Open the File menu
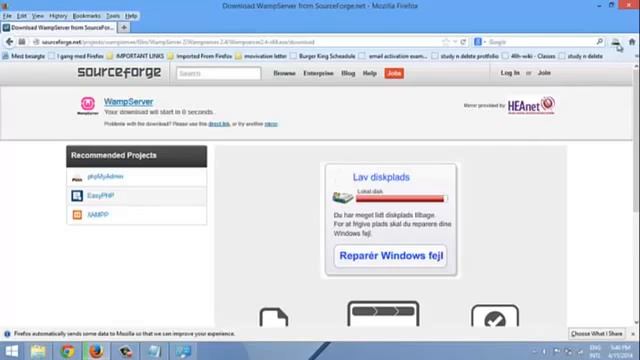Screen dimensions: 640x360 (7, 16)
